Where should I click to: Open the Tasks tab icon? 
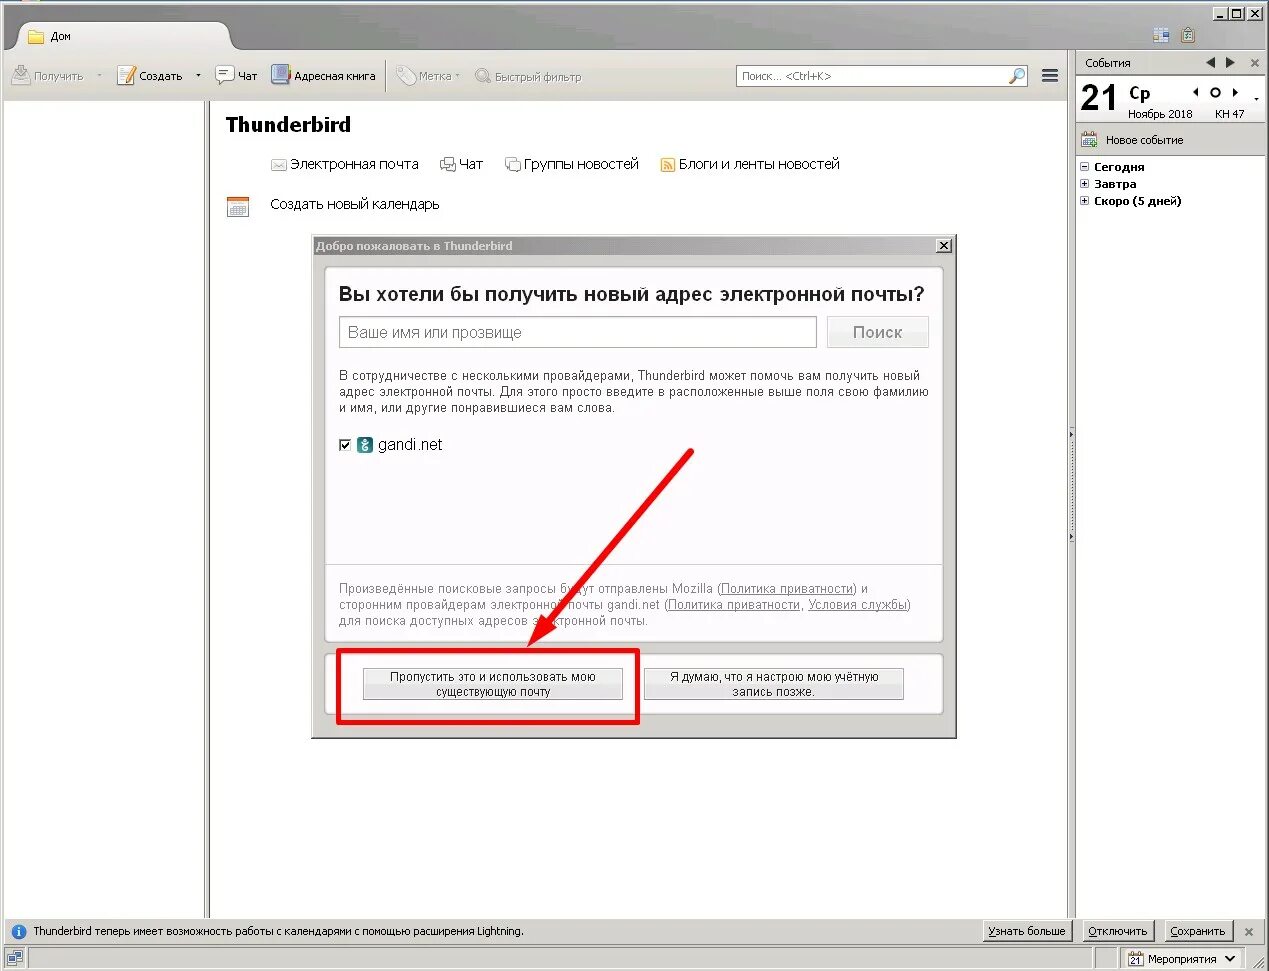tap(1188, 35)
